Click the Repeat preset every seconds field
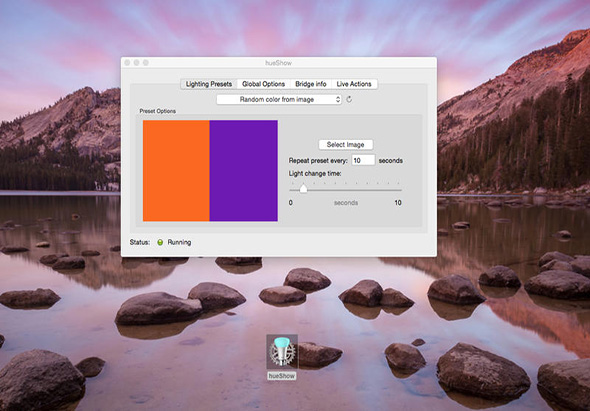The width and height of the screenshot is (590, 411). [x=363, y=160]
